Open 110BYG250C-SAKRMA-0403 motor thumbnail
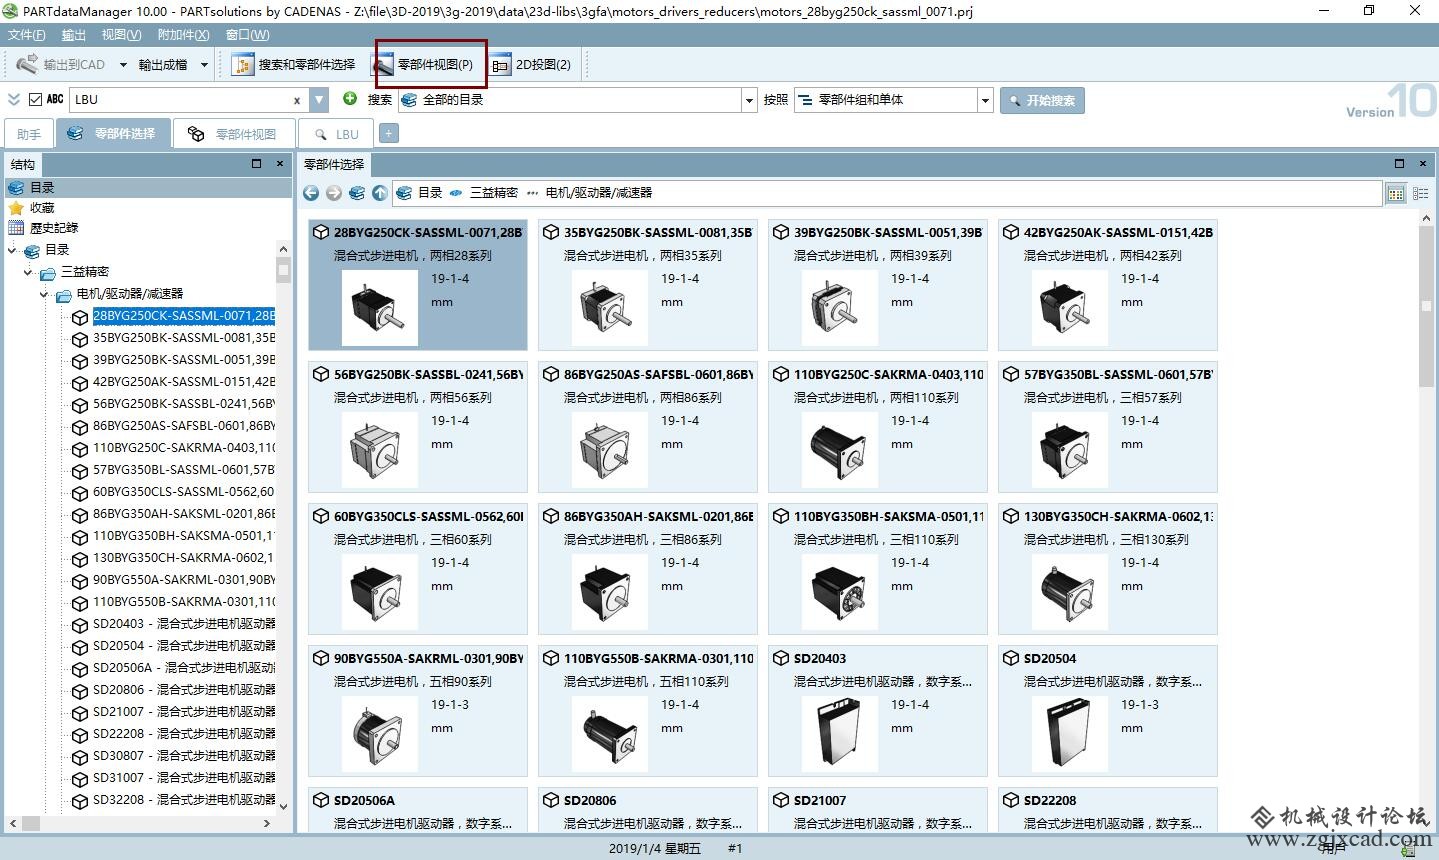The height and width of the screenshot is (860, 1439). pos(838,450)
